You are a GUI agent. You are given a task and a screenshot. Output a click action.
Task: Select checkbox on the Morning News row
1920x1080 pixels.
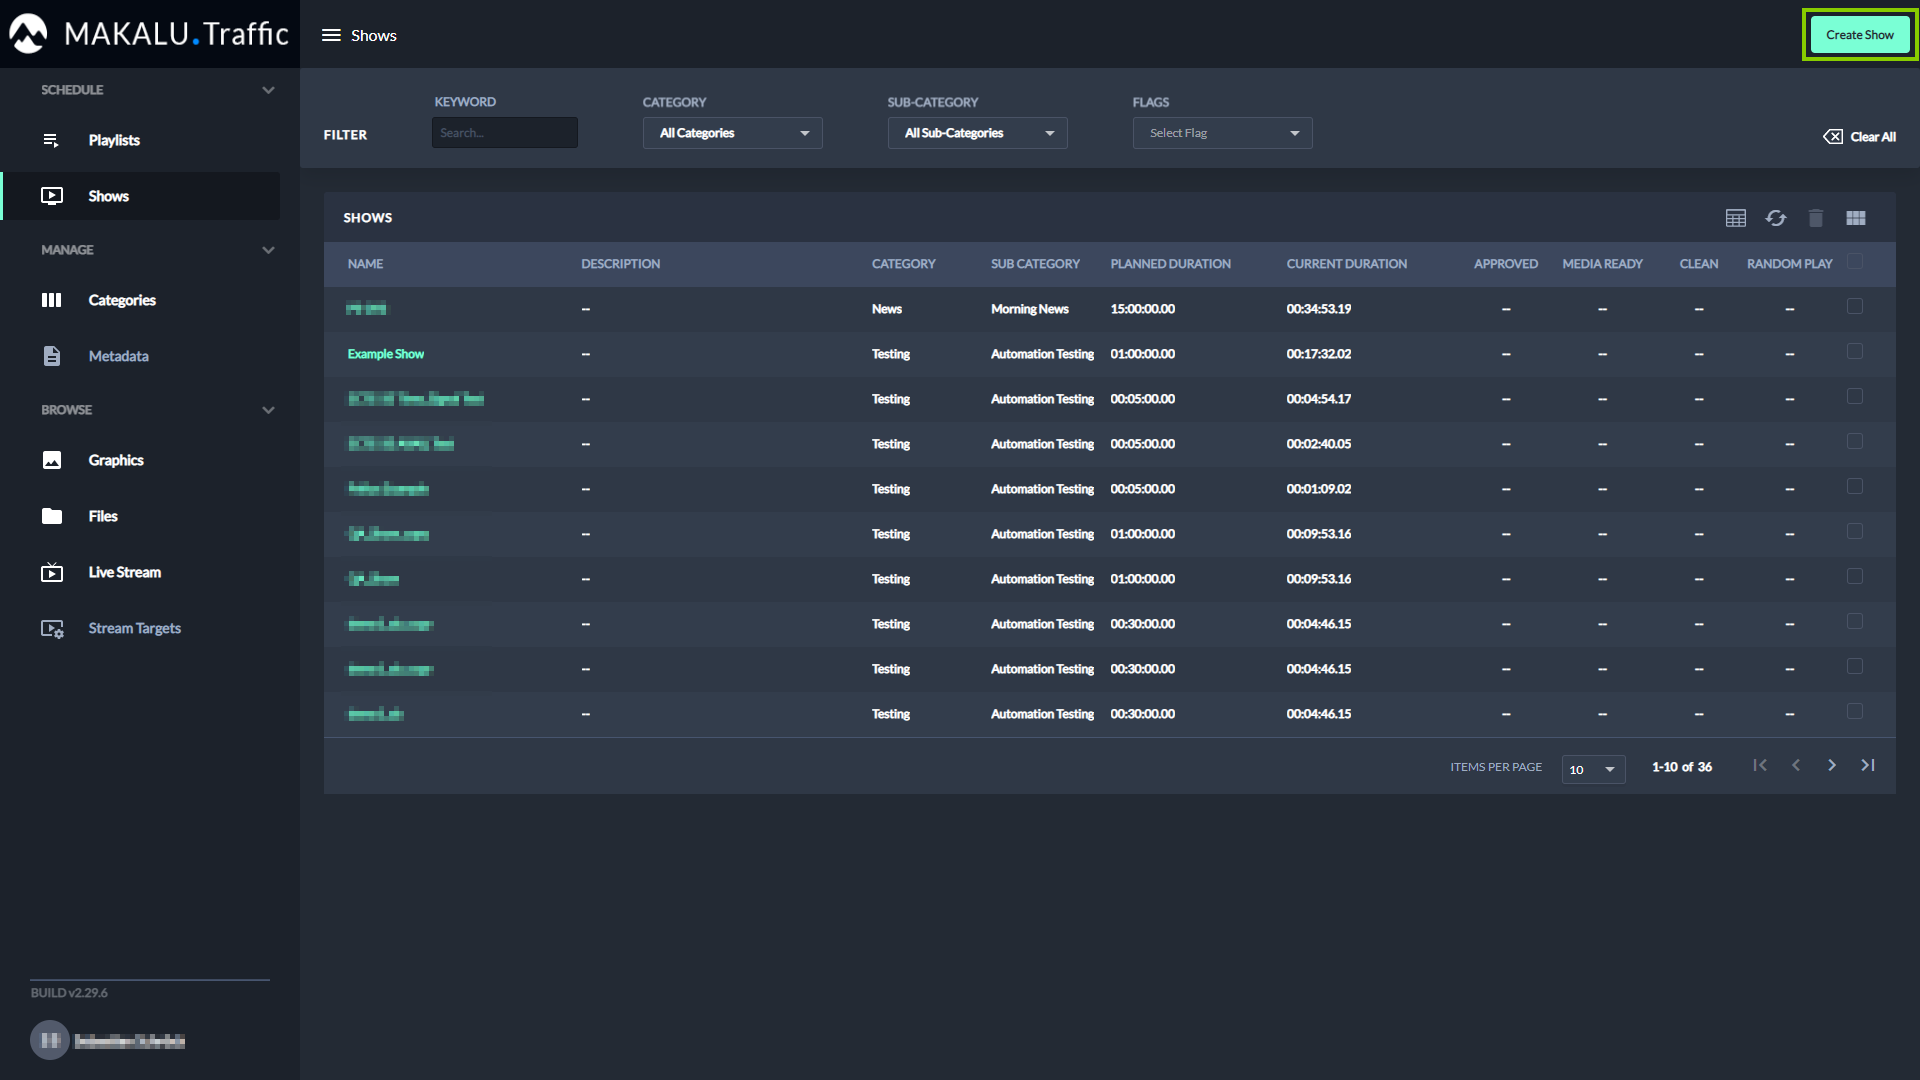tap(1855, 307)
